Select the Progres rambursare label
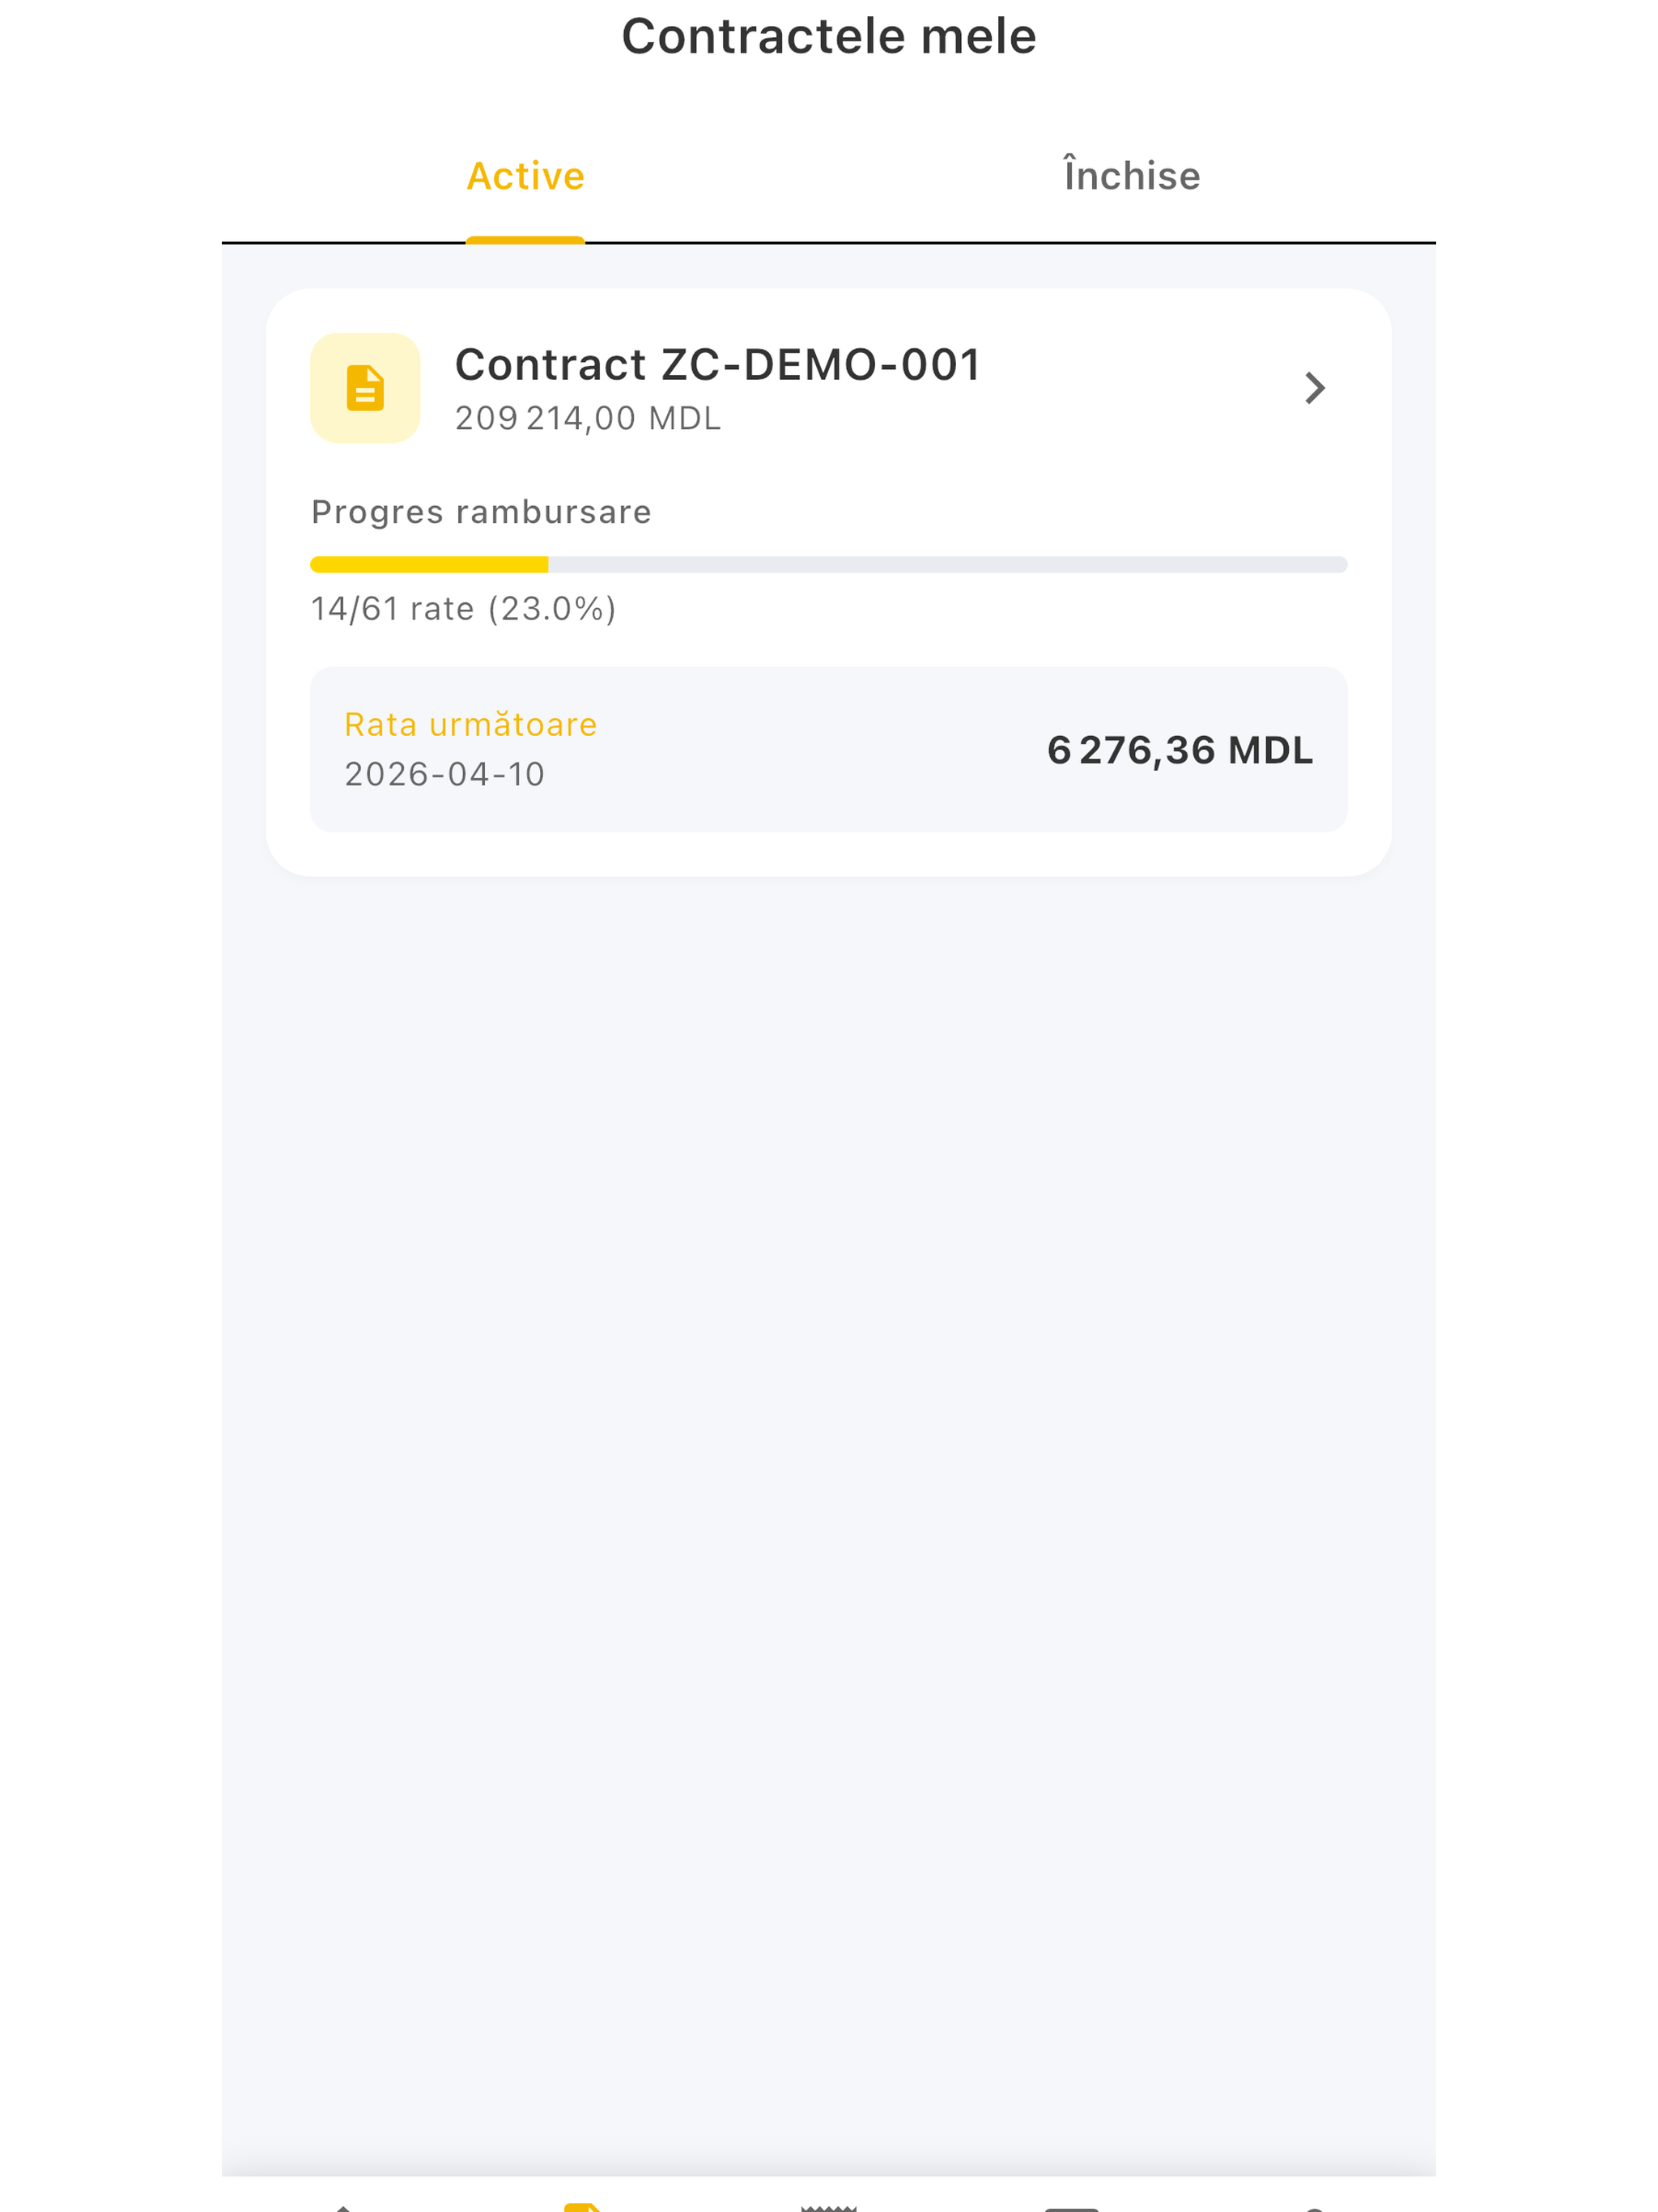Viewport: 1658px width, 2212px height. (x=481, y=512)
